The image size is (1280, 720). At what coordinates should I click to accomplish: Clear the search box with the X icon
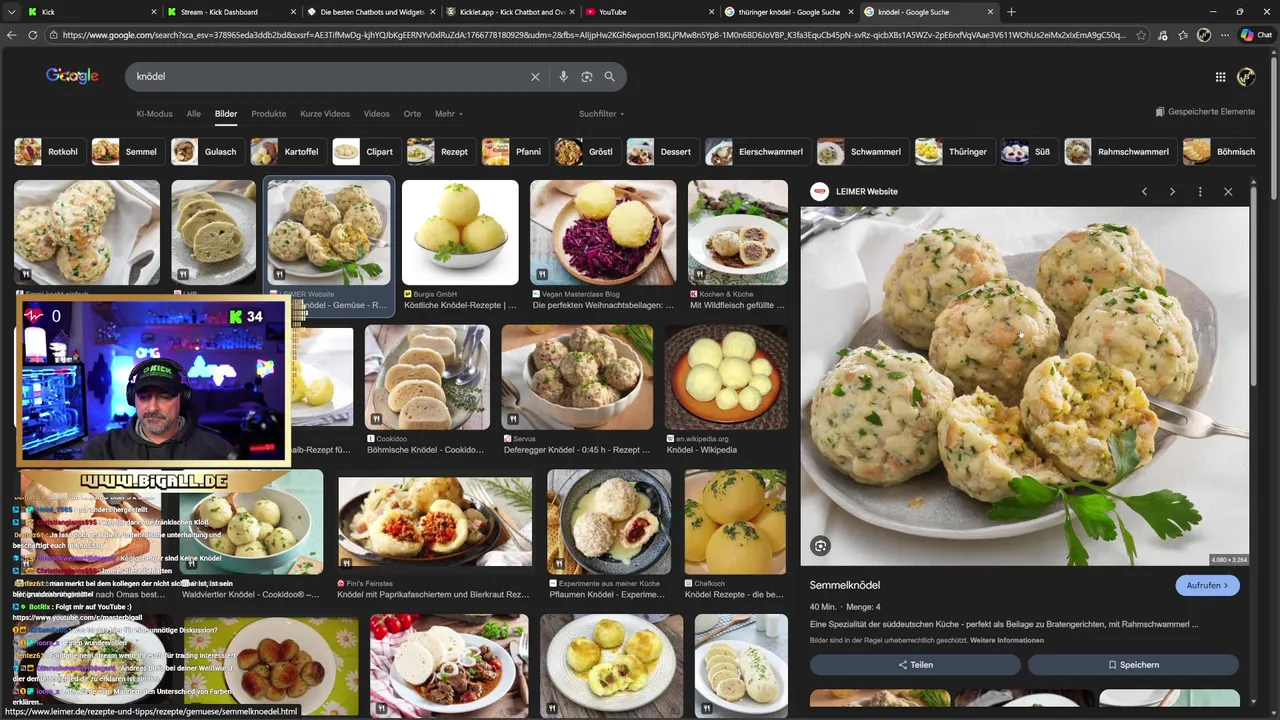pyautogui.click(x=535, y=76)
